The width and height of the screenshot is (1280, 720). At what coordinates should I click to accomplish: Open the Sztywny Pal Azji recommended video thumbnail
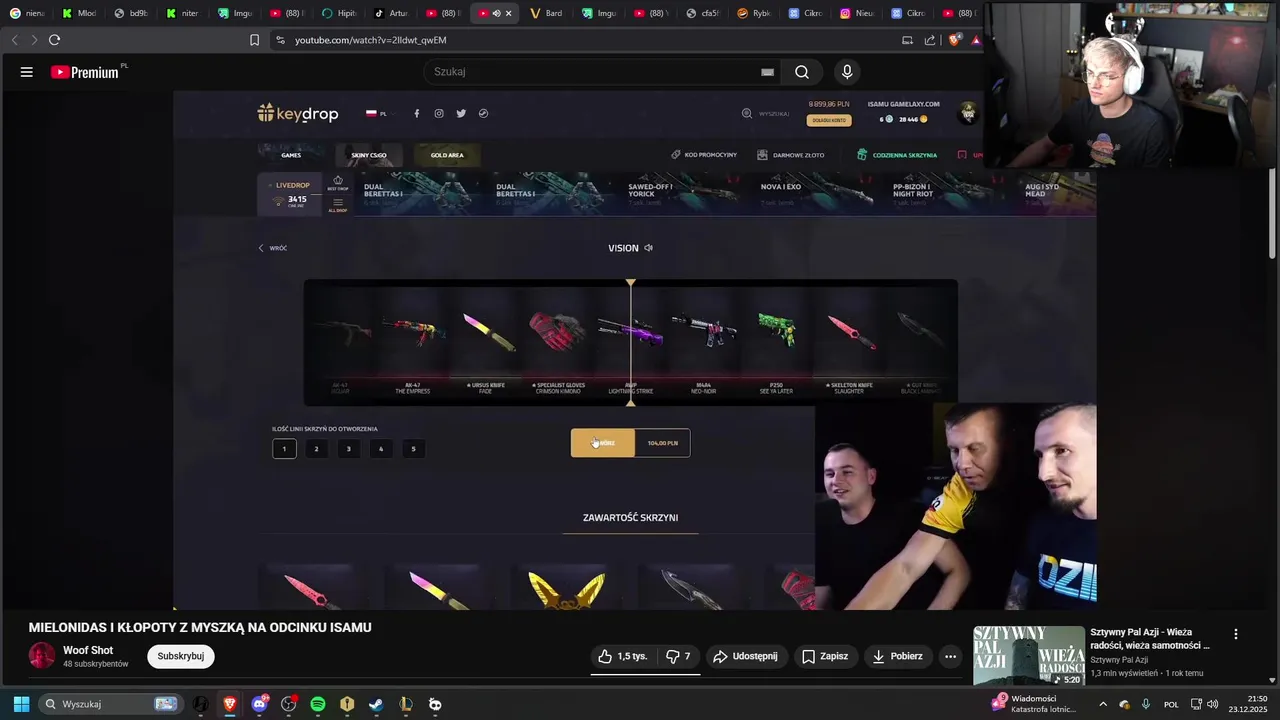pos(1029,656)
